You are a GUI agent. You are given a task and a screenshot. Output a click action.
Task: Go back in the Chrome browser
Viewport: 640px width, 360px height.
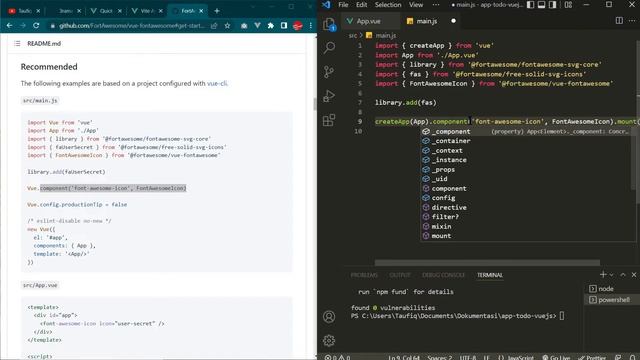coord(9,26)
